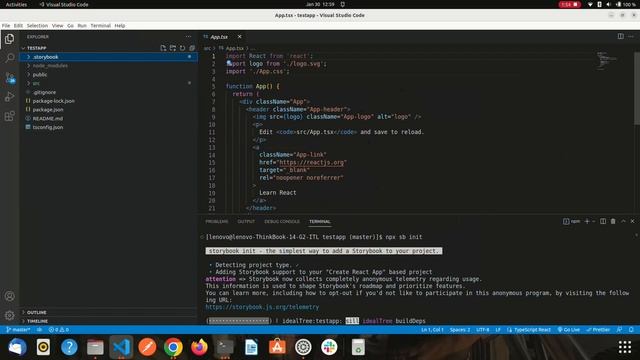Open the Source Control view

pos(9,78)
